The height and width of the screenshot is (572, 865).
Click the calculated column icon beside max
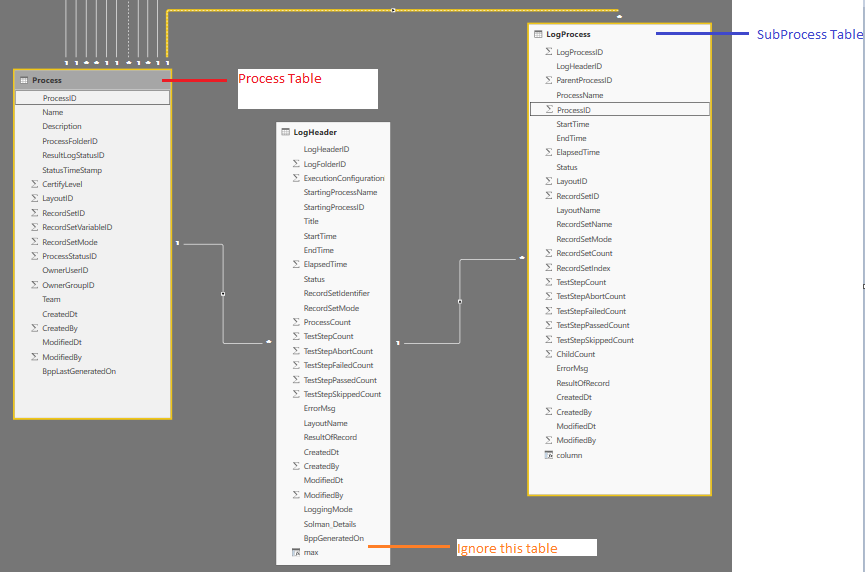(296, 552)
